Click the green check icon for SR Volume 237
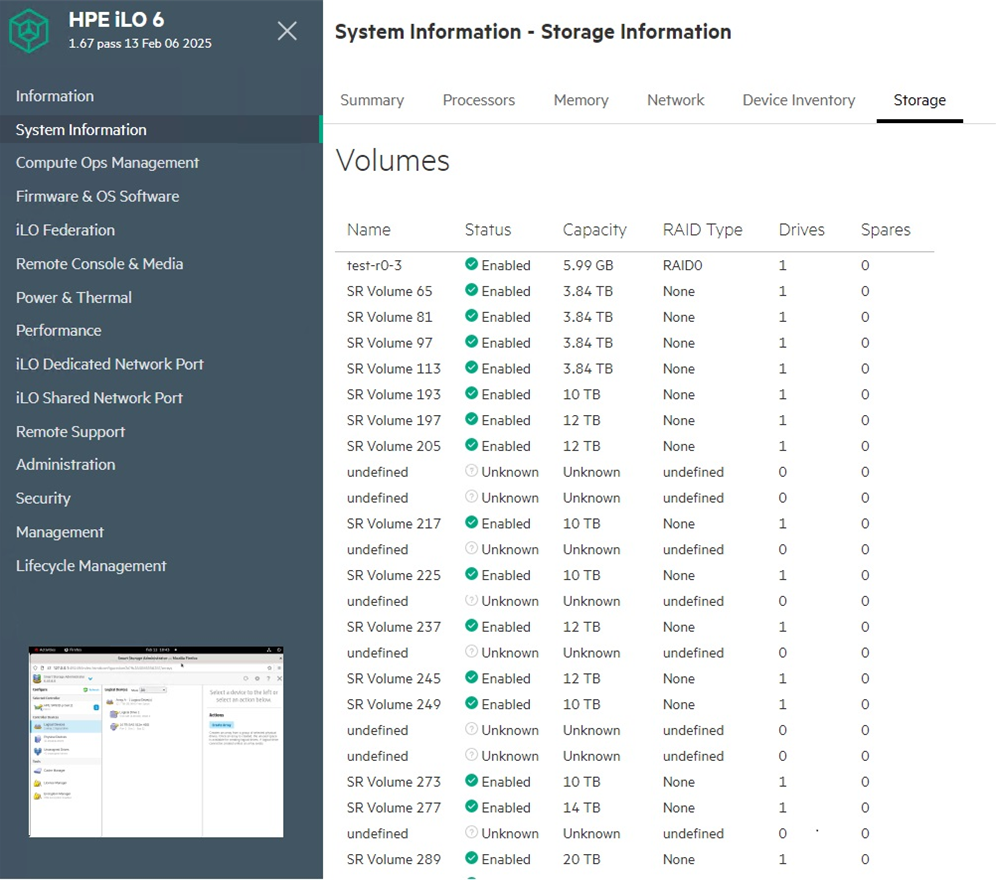The width and height of the screenshot is (996, 882). click(x=471, y=625)
